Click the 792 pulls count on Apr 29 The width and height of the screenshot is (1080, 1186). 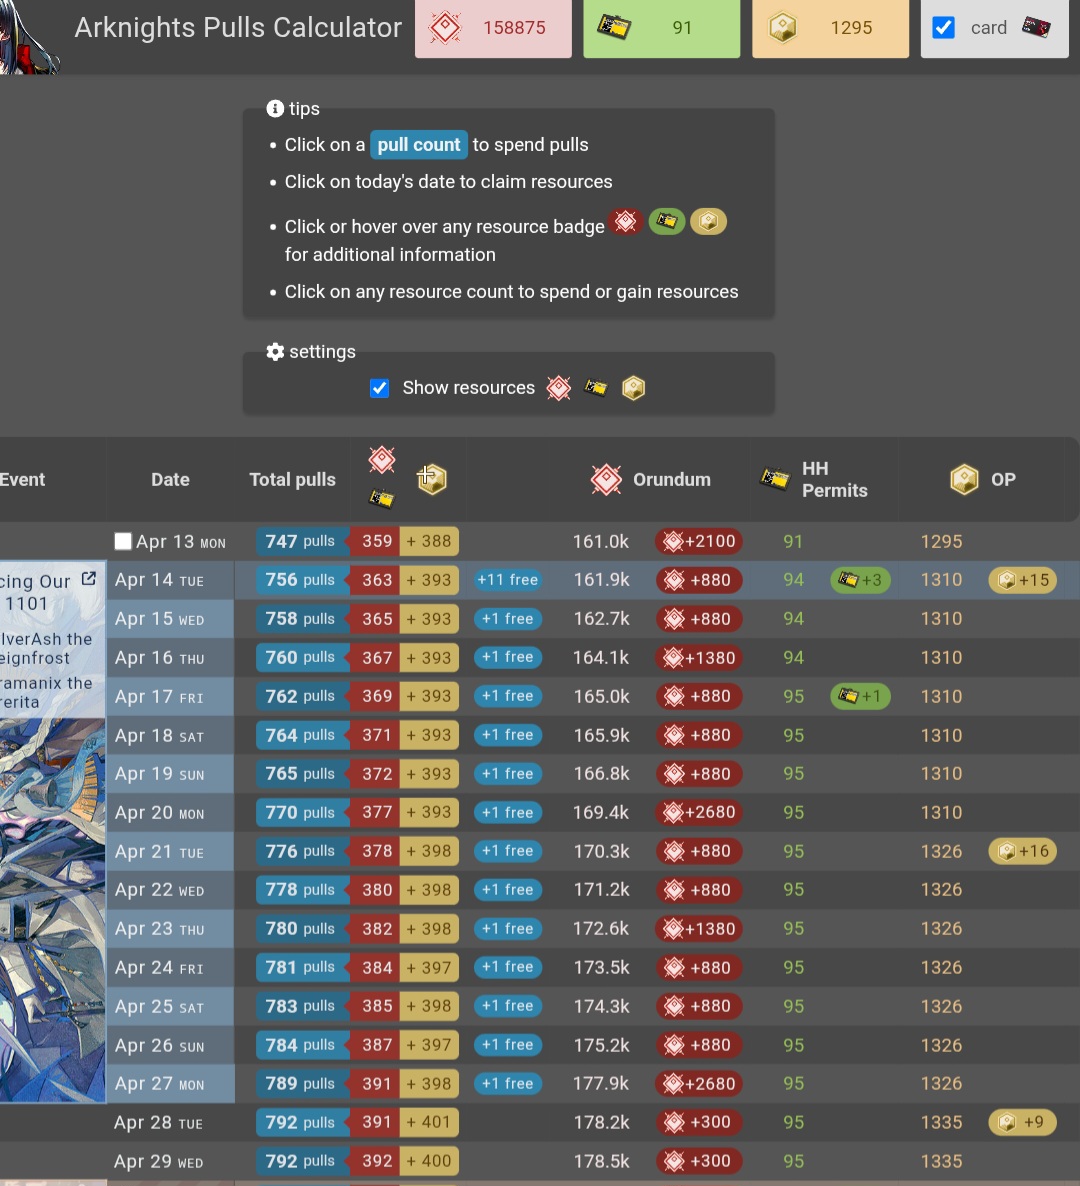tap(303, 1161)
